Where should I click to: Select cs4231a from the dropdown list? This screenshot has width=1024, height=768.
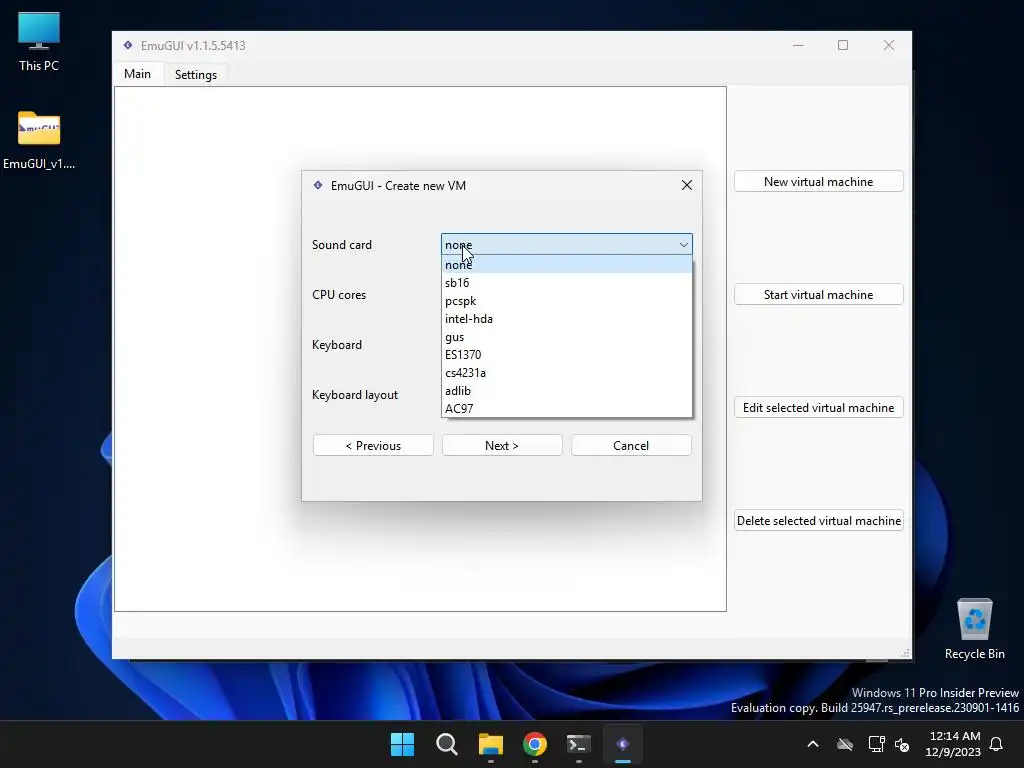coord(566,373)
